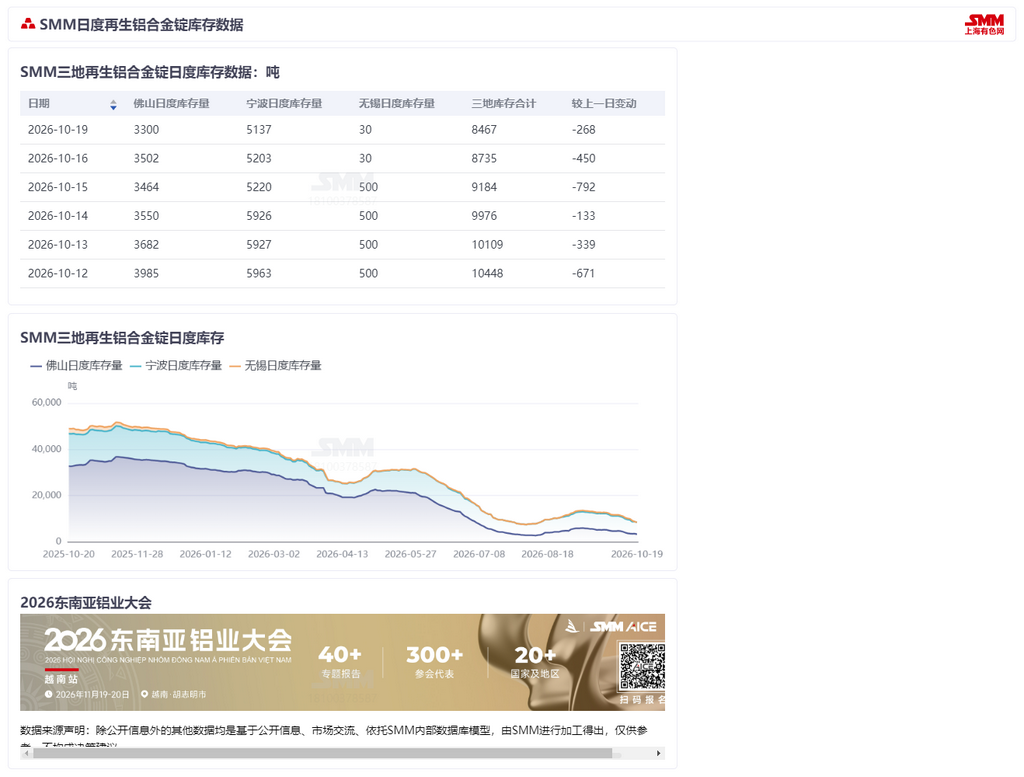Click Ningbo value 5220
This screenshot has height=777, width=1024.
(x=259, y=187)
